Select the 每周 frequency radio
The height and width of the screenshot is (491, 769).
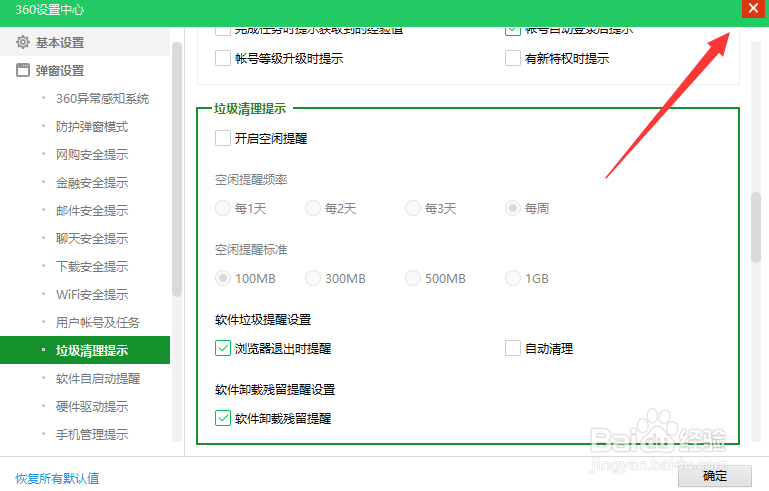tap(513, 208)
